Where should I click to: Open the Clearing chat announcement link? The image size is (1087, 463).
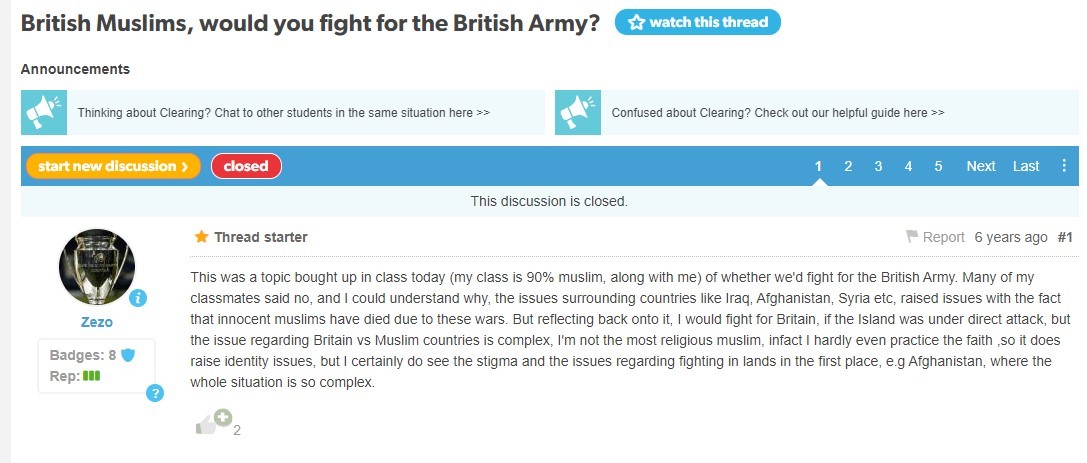tap(284, 113)
